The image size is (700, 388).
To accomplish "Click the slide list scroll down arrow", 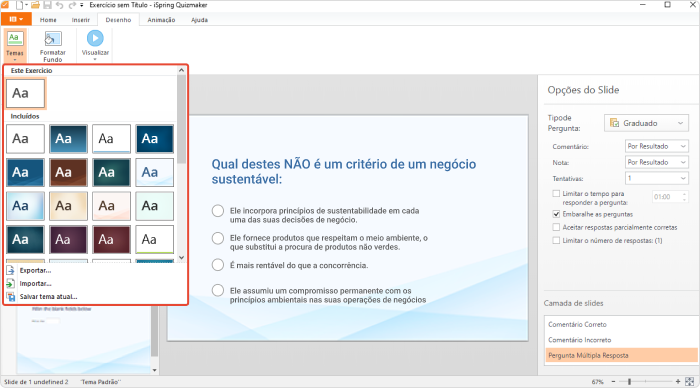I will (x=154, y=370).
